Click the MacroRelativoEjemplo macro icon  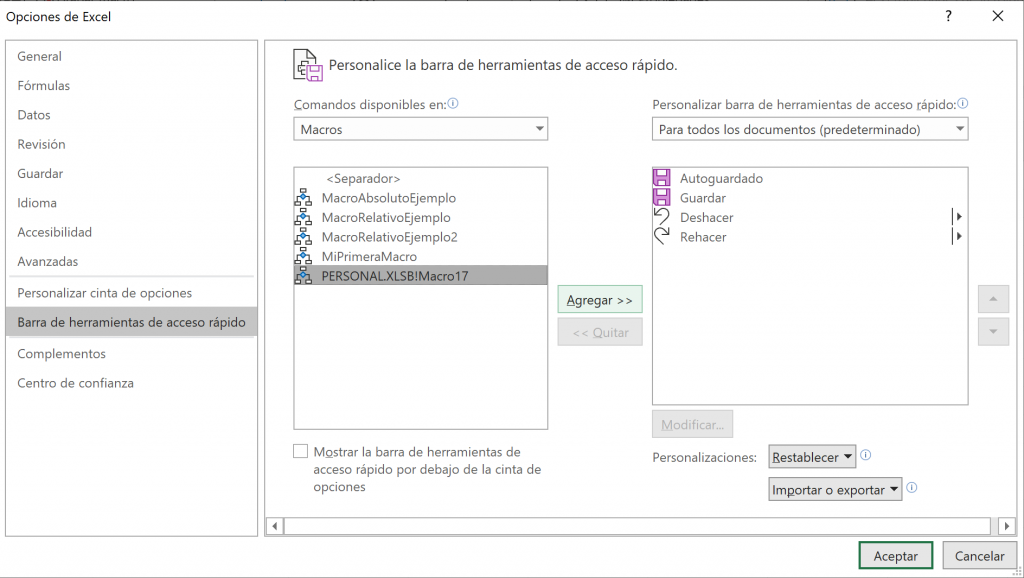click(x=303, y=217)
